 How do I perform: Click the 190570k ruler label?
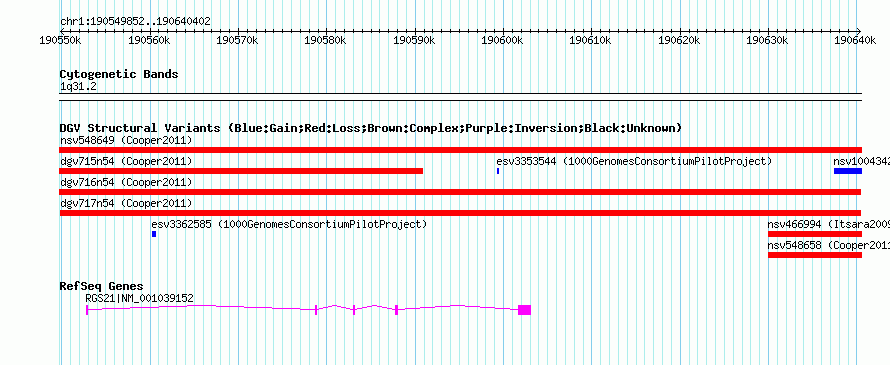pos(238,40)
